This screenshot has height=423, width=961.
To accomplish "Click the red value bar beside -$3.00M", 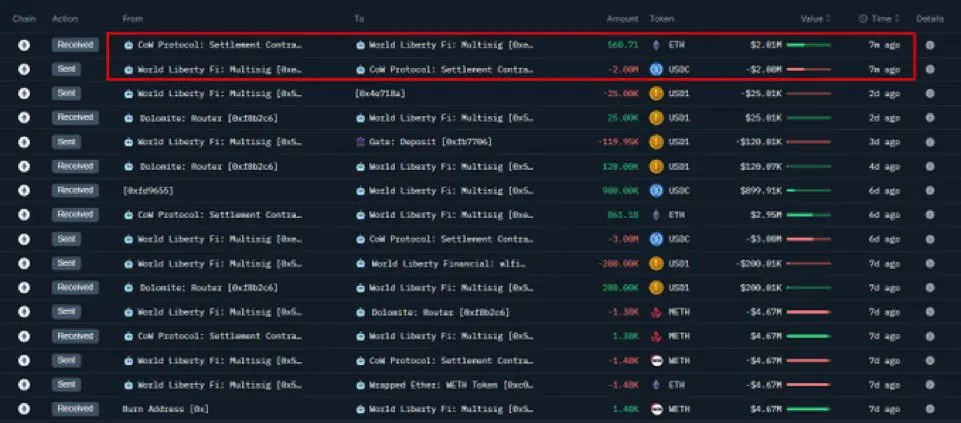I will pos(808,239).
